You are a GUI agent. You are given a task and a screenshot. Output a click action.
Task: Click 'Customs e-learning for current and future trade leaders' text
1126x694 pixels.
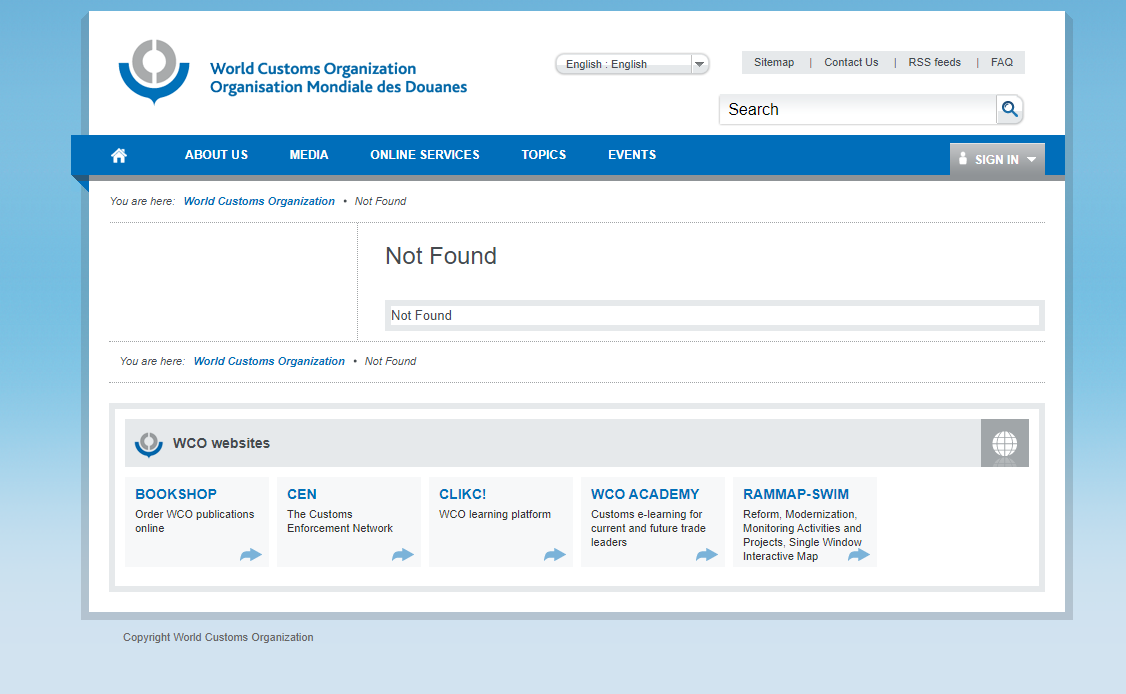click(x=648, y=528)
